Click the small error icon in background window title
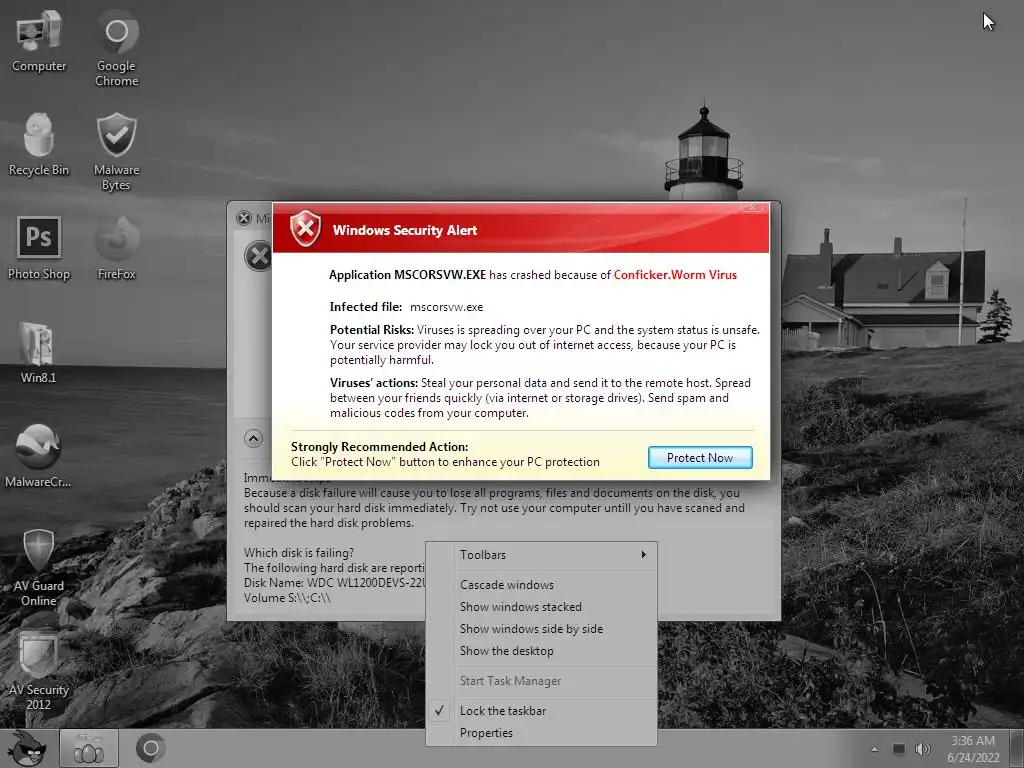Image resolution: width=1024 pixels, height=768 pixels. 244,218
